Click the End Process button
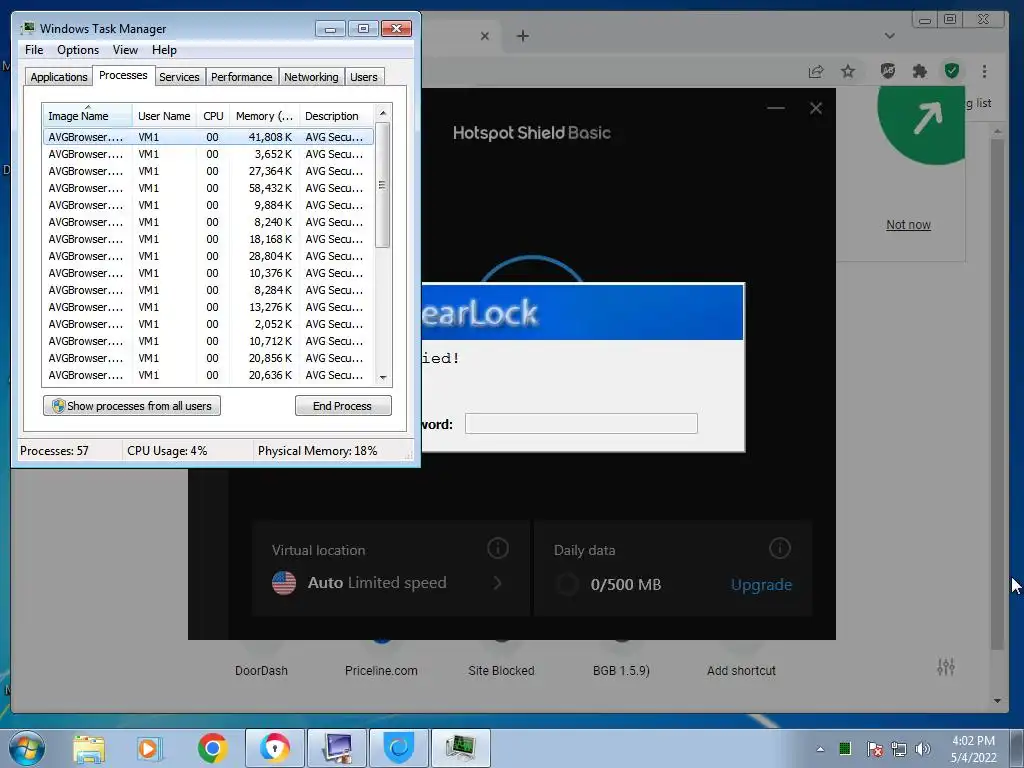Screen dimensions: 1024x768 click(343, 406)
